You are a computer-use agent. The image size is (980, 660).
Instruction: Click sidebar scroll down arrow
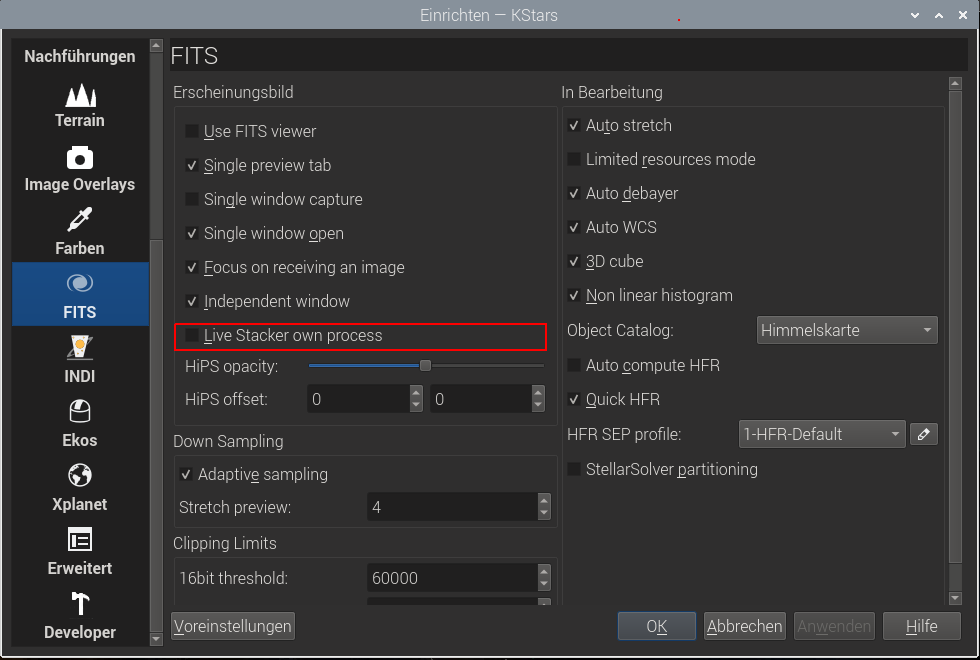(156, 639)
